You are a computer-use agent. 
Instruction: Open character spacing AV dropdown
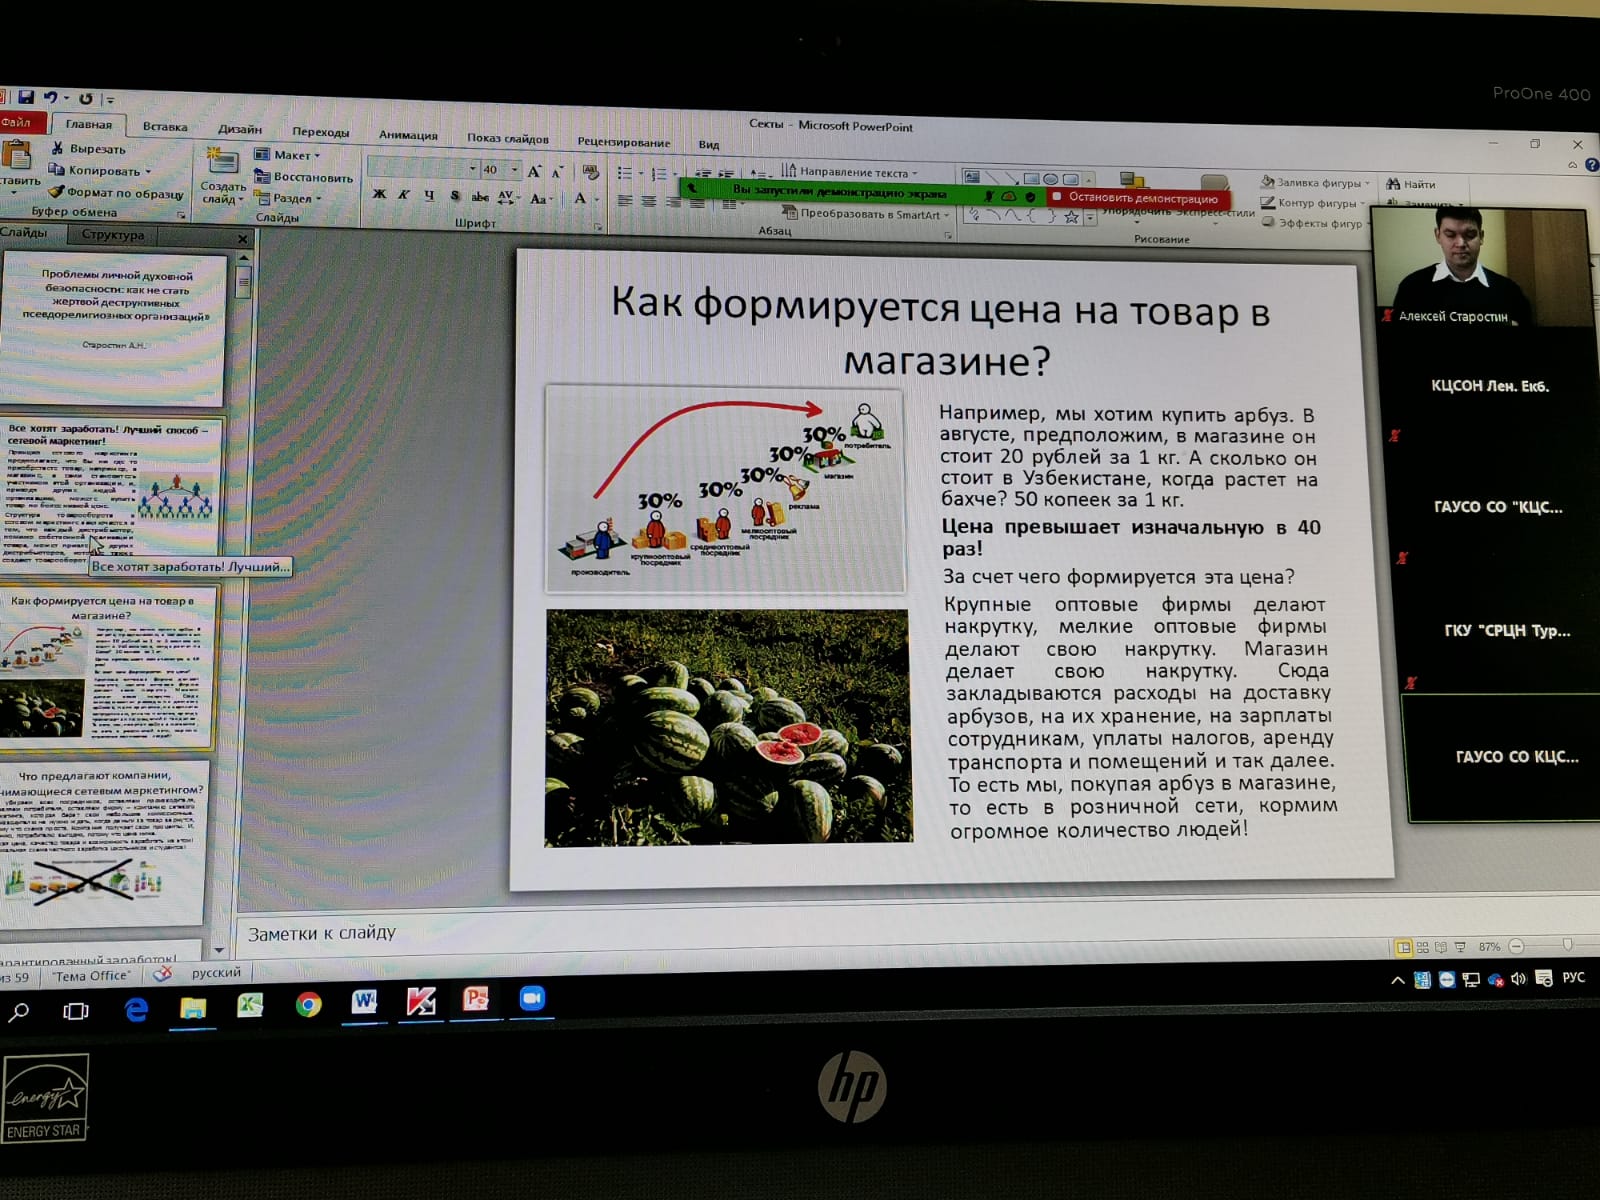pyautogui.click(x=508, y=197)
